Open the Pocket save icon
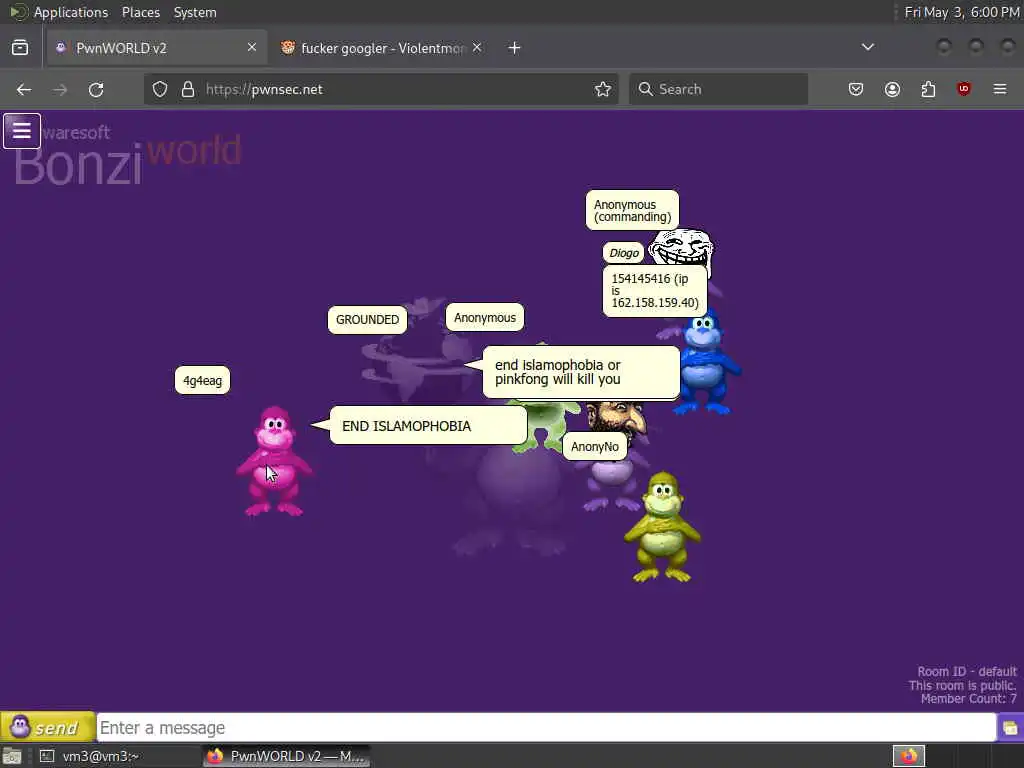Image resolution: width=1024 pixels, height=768 pixels. click(x=856, y=89)
